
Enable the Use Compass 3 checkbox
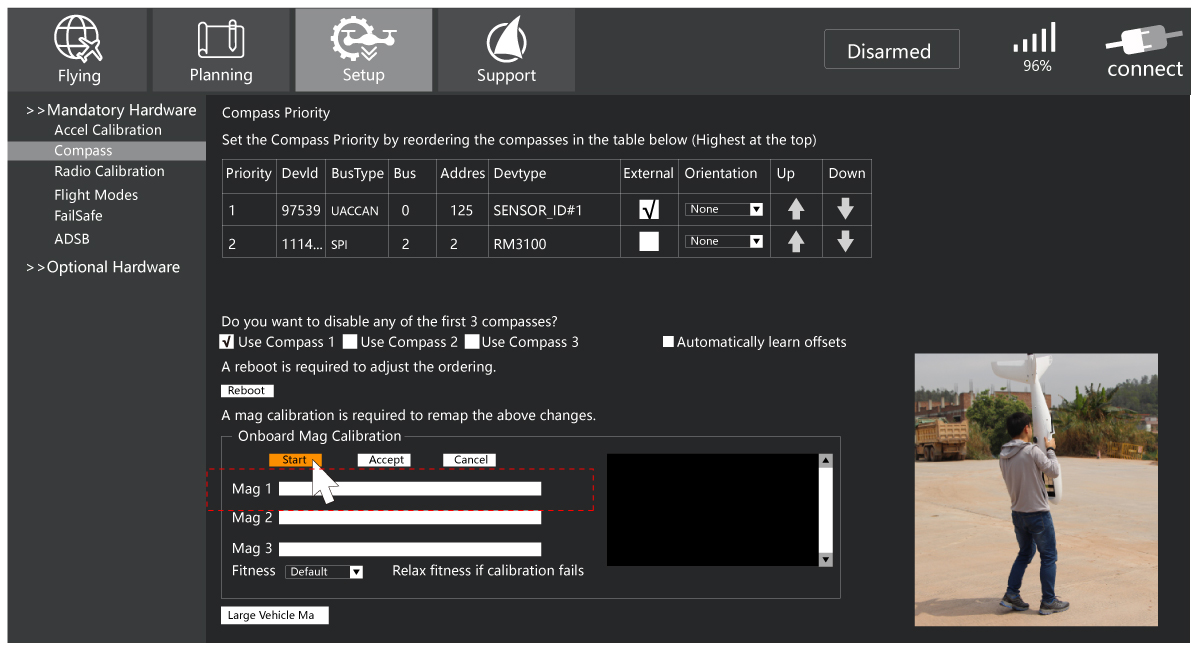[x=472, y=342]
